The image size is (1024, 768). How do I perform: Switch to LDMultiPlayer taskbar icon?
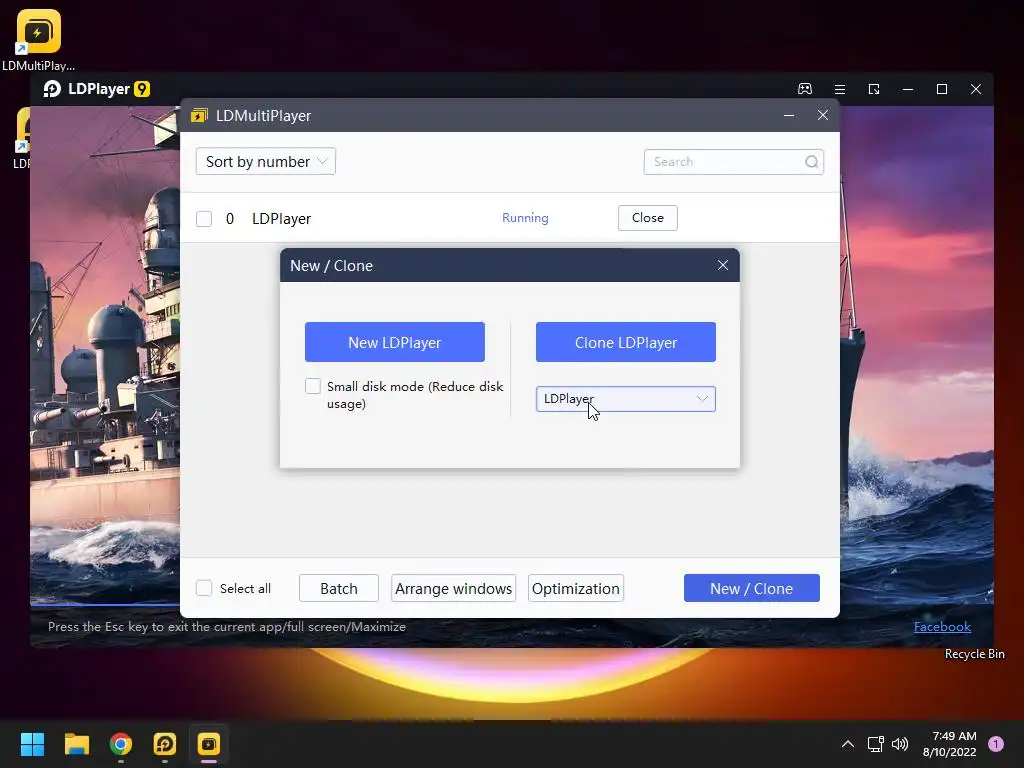click(209, 744)
